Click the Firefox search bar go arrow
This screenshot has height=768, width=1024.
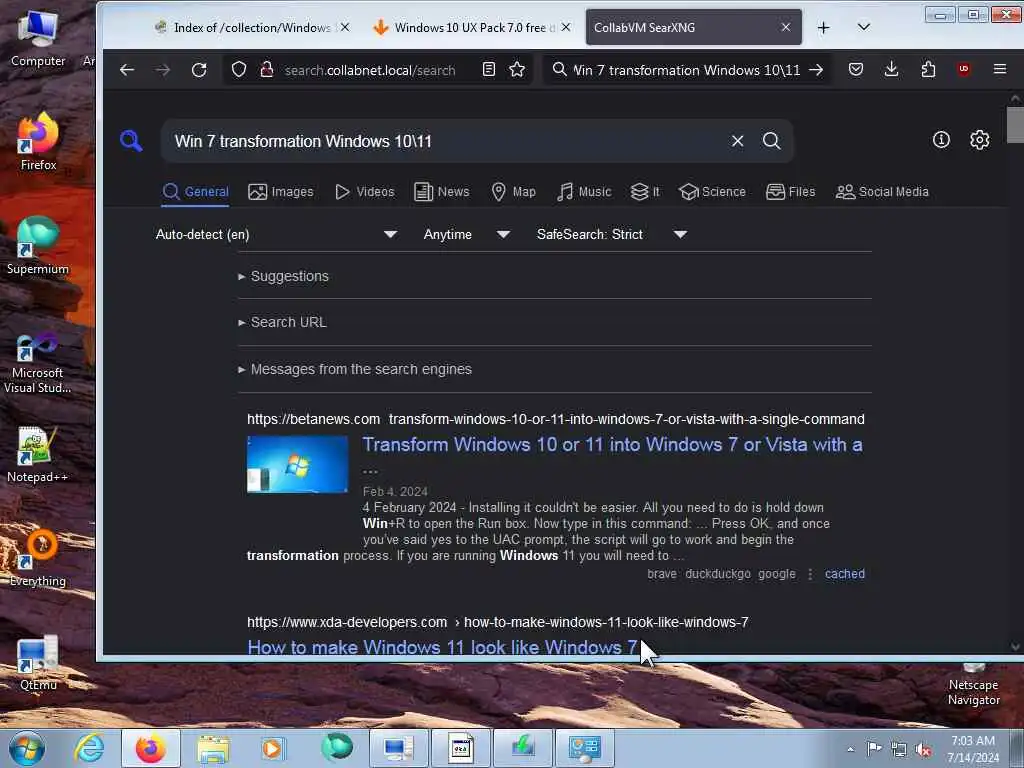click(816, 70)
